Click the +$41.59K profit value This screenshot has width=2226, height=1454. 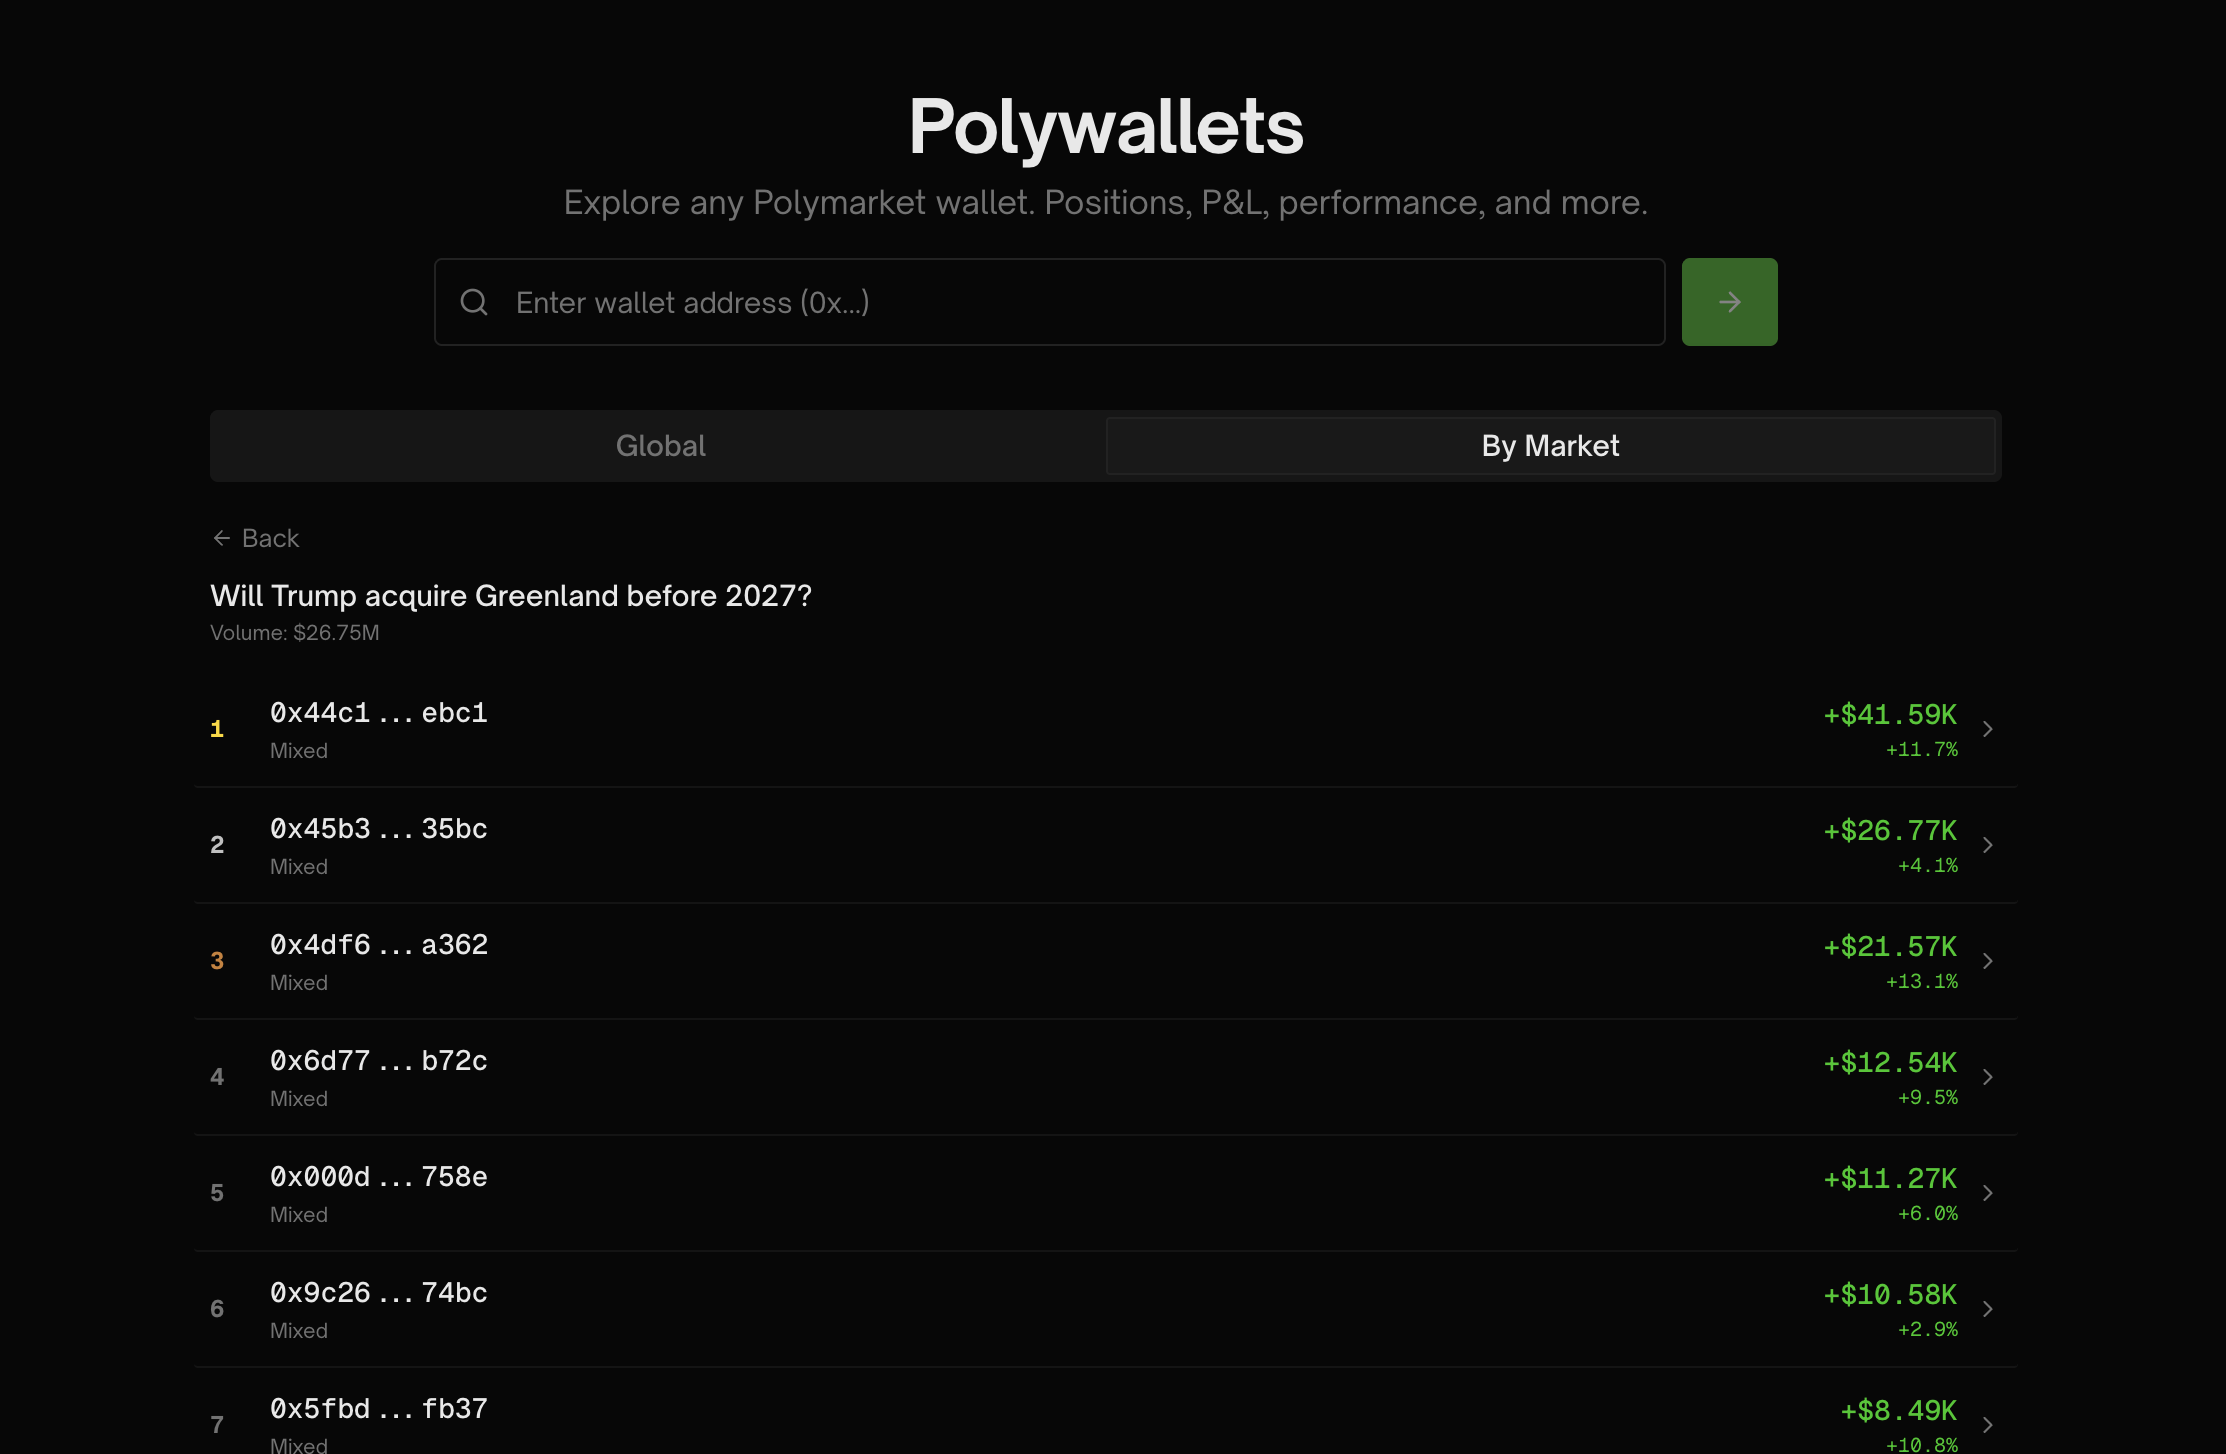click(1890, 714)
